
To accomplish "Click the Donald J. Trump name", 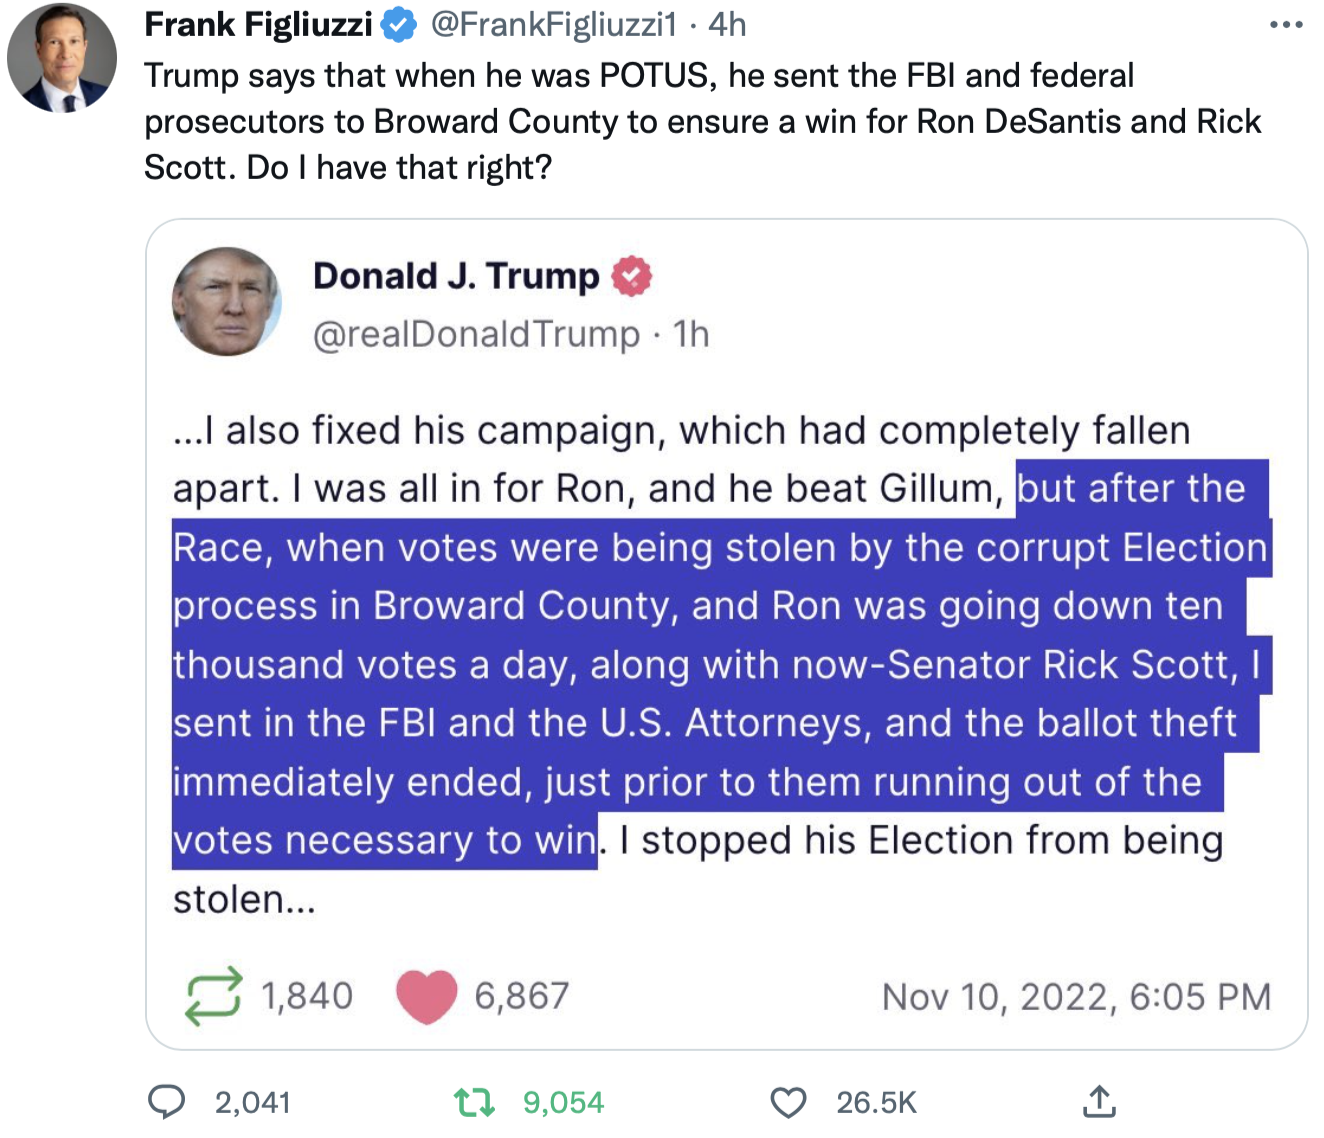I will 456,276.
